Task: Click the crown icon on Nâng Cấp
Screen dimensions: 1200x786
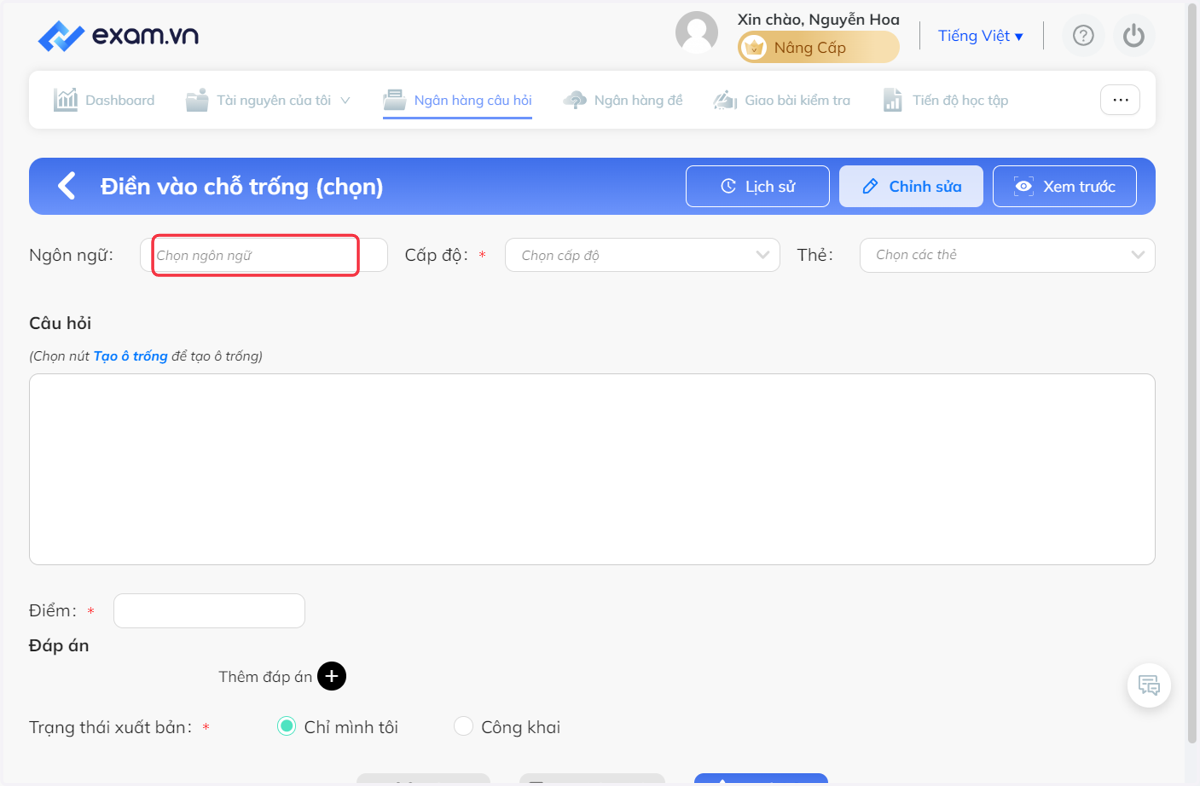Action: coord(755,47)
